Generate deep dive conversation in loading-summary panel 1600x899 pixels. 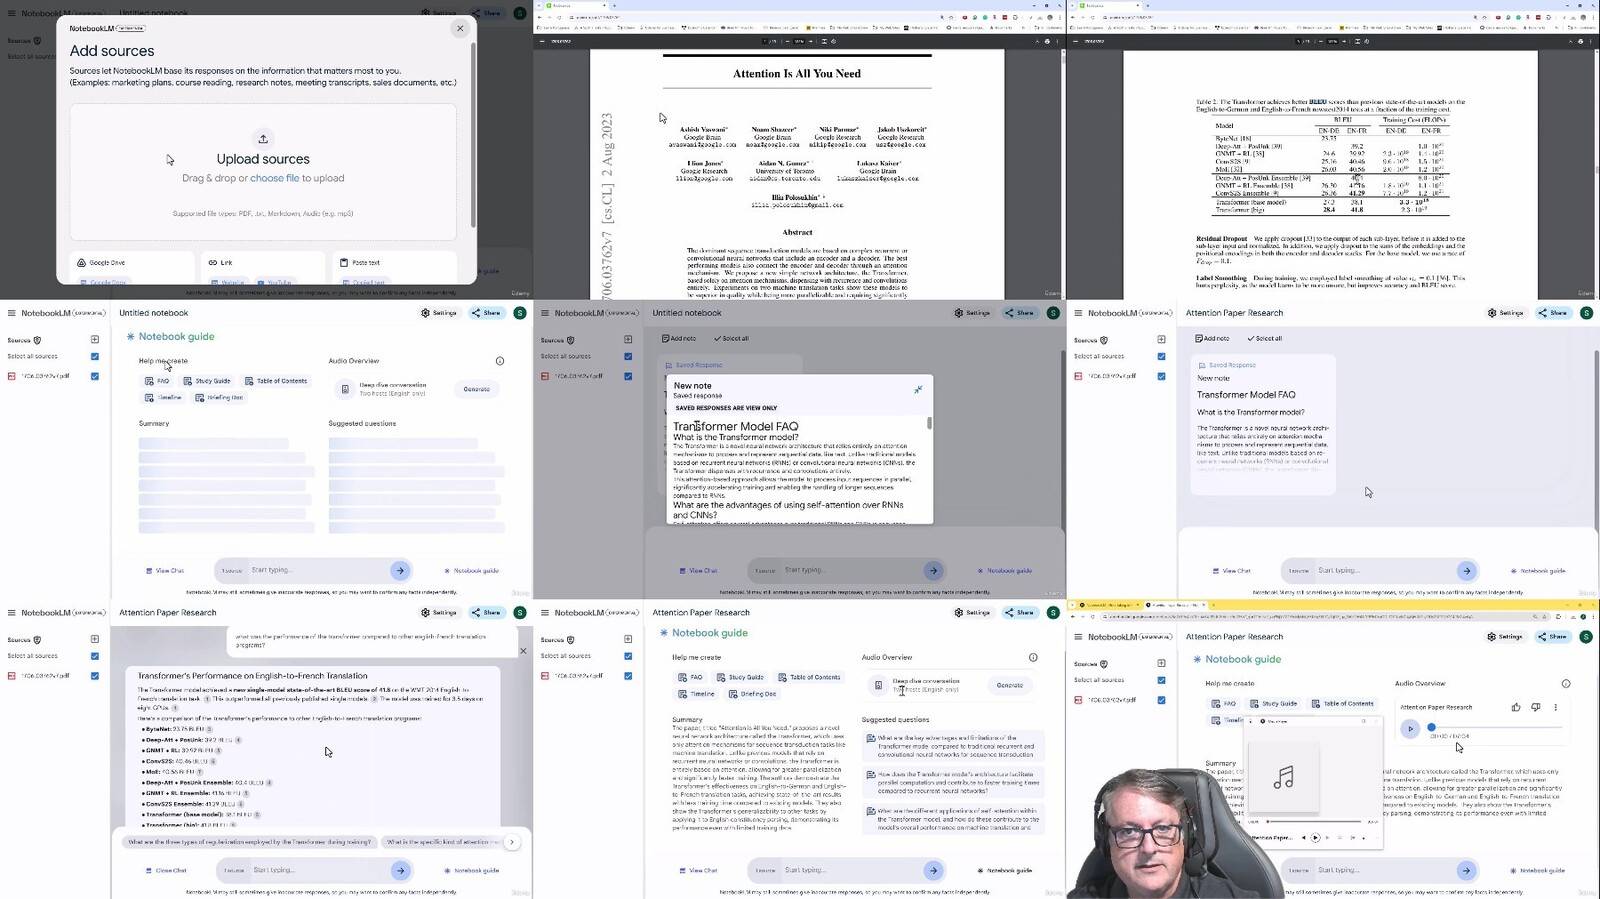coord(477,389)
